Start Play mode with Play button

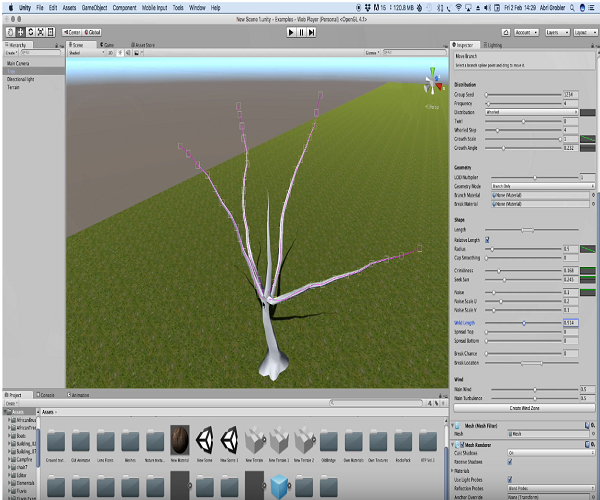coord(291,33)
